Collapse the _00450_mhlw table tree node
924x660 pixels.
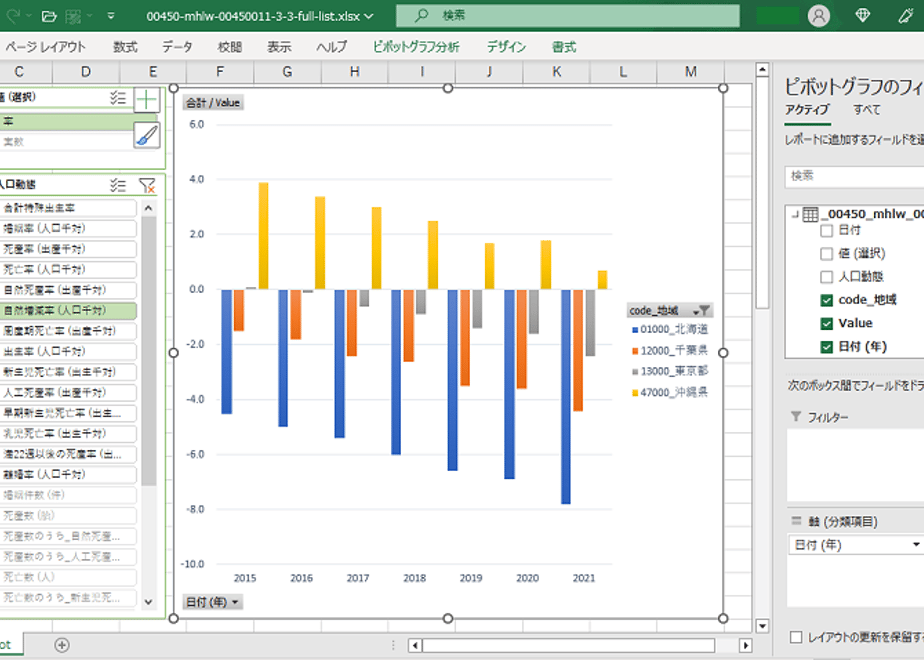[796, 214]
